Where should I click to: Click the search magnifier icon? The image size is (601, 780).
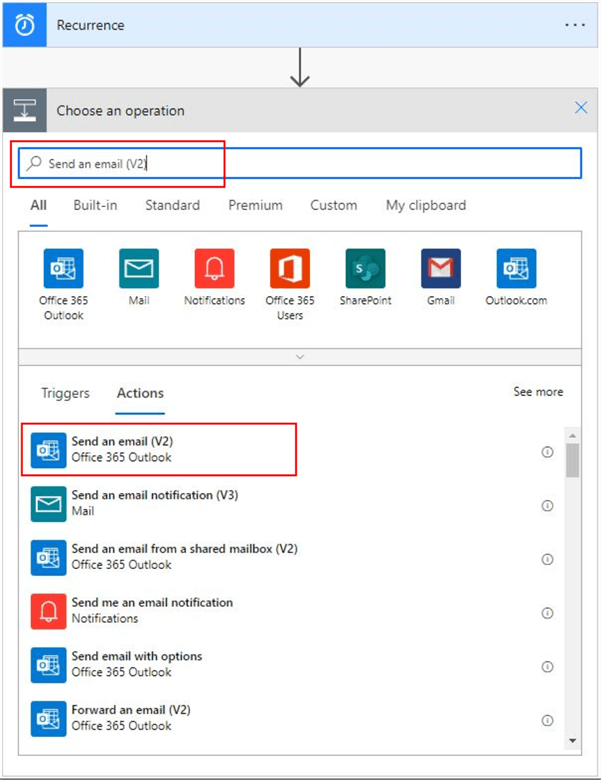tap(34, 163)
